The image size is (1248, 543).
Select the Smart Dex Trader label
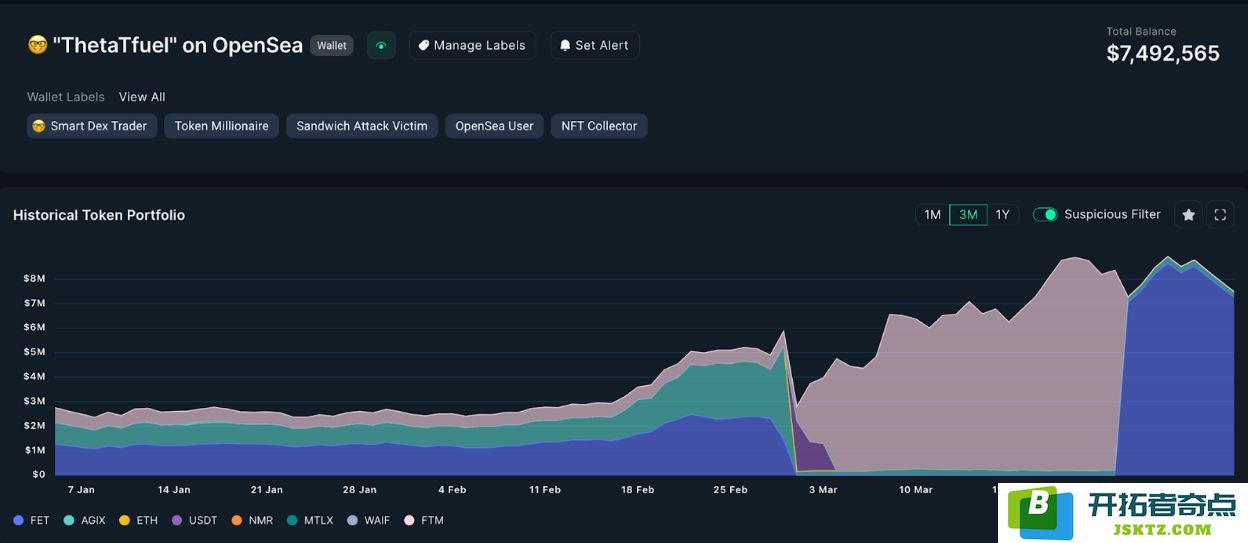coord(91,126)
